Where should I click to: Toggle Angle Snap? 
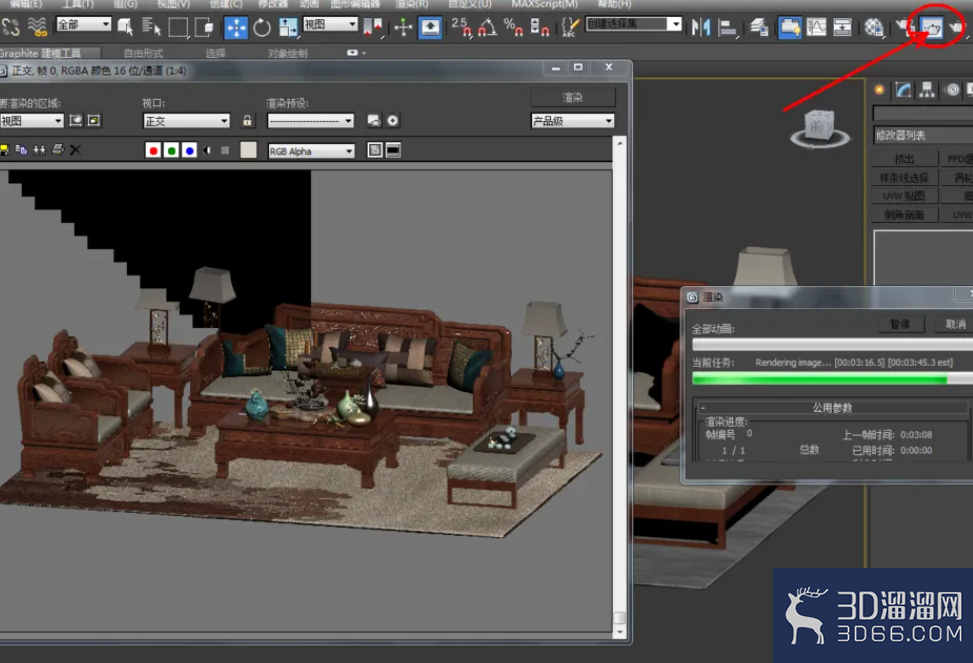(x=488, y=27)
